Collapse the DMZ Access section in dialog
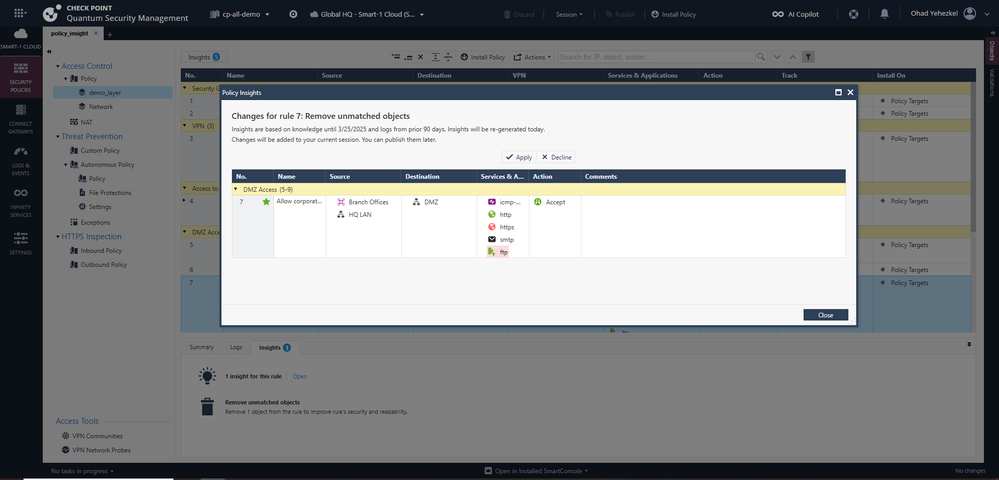 235,189
